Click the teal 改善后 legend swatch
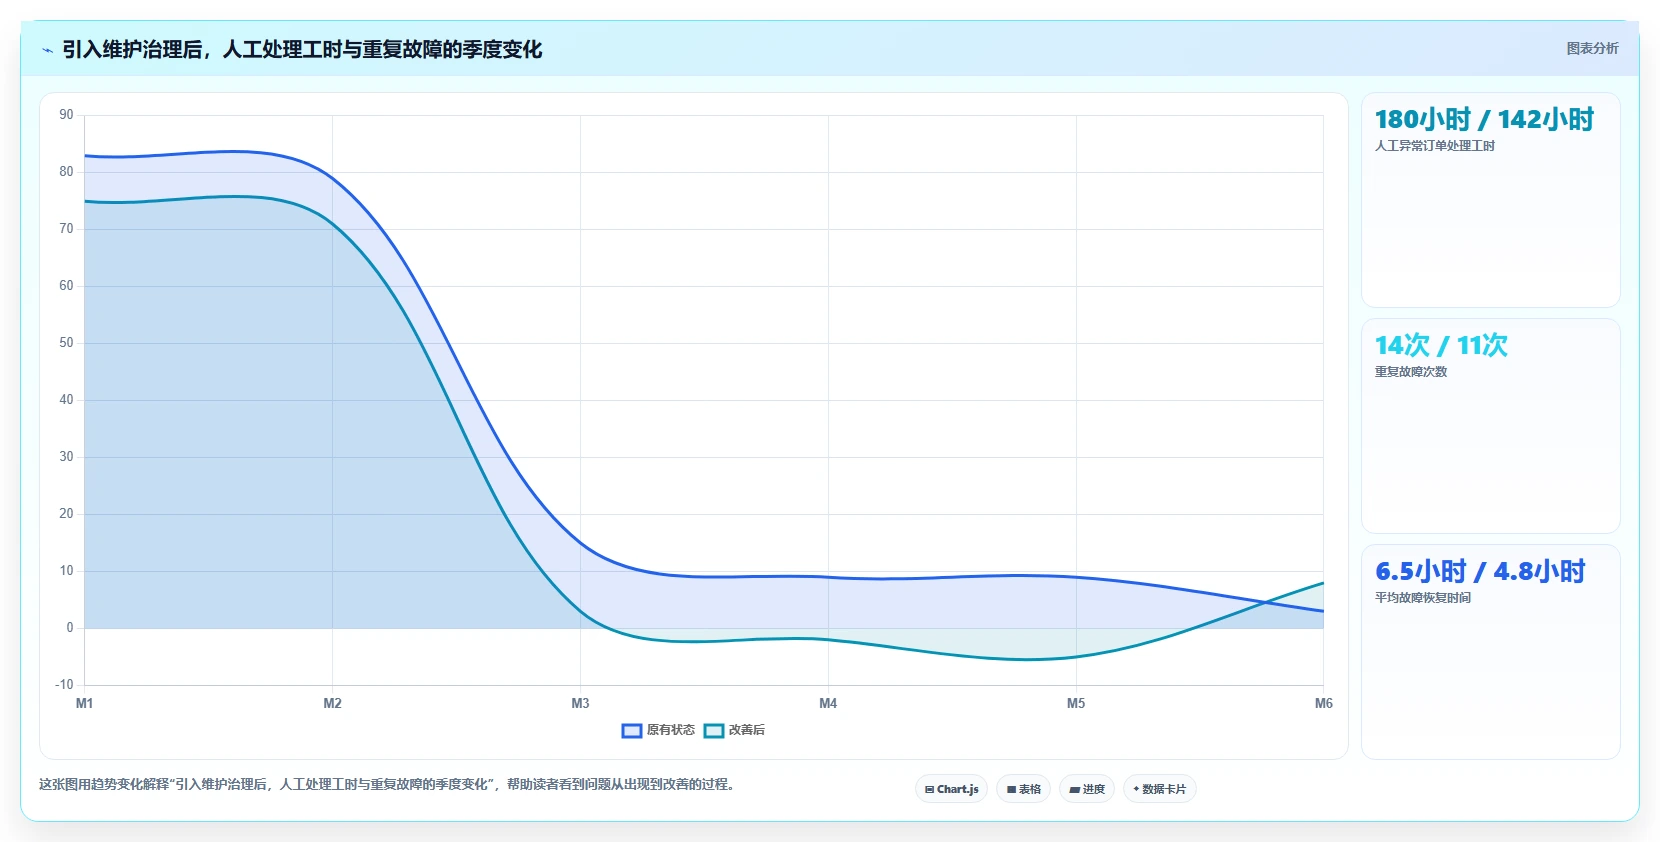 (714, 731)
